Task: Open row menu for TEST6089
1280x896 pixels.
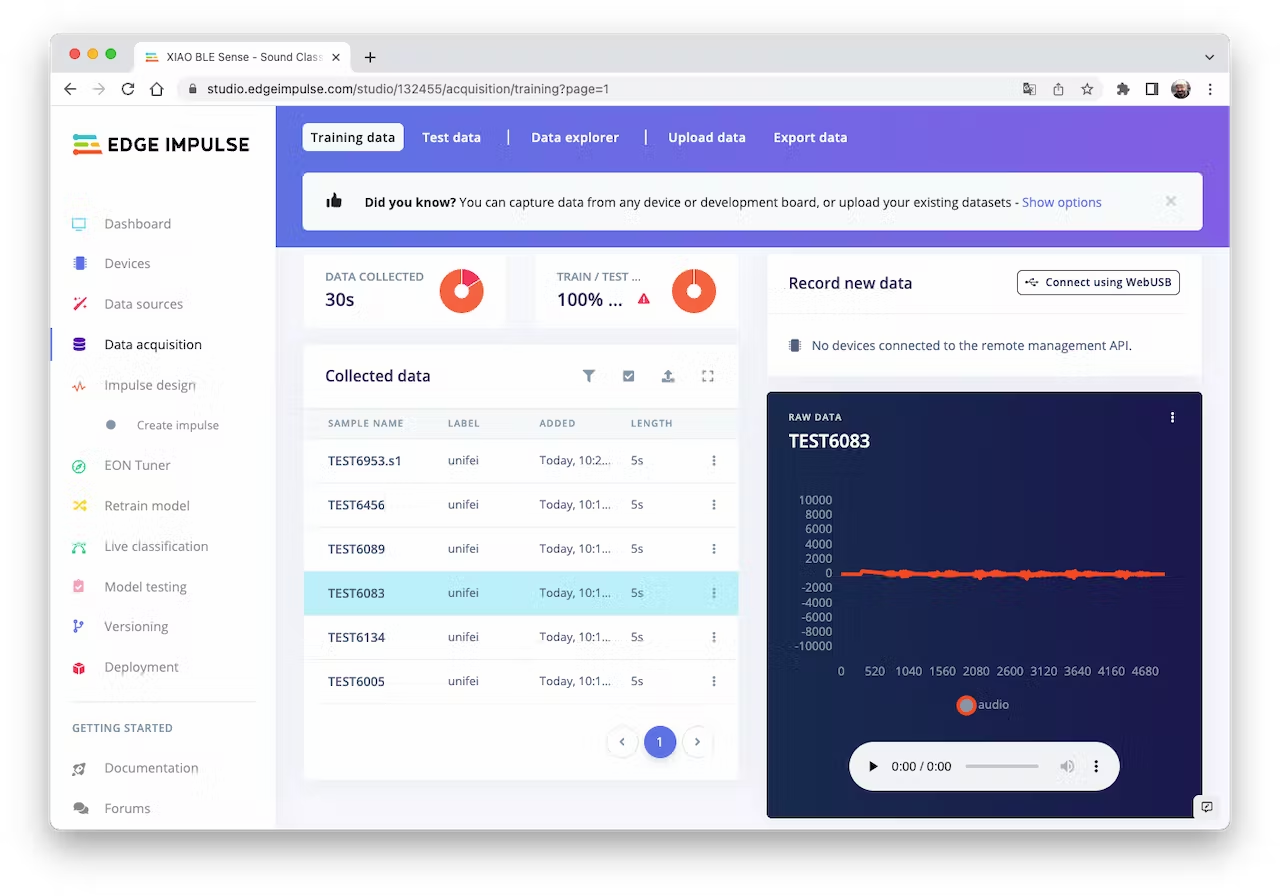Action: coord(714,549)
